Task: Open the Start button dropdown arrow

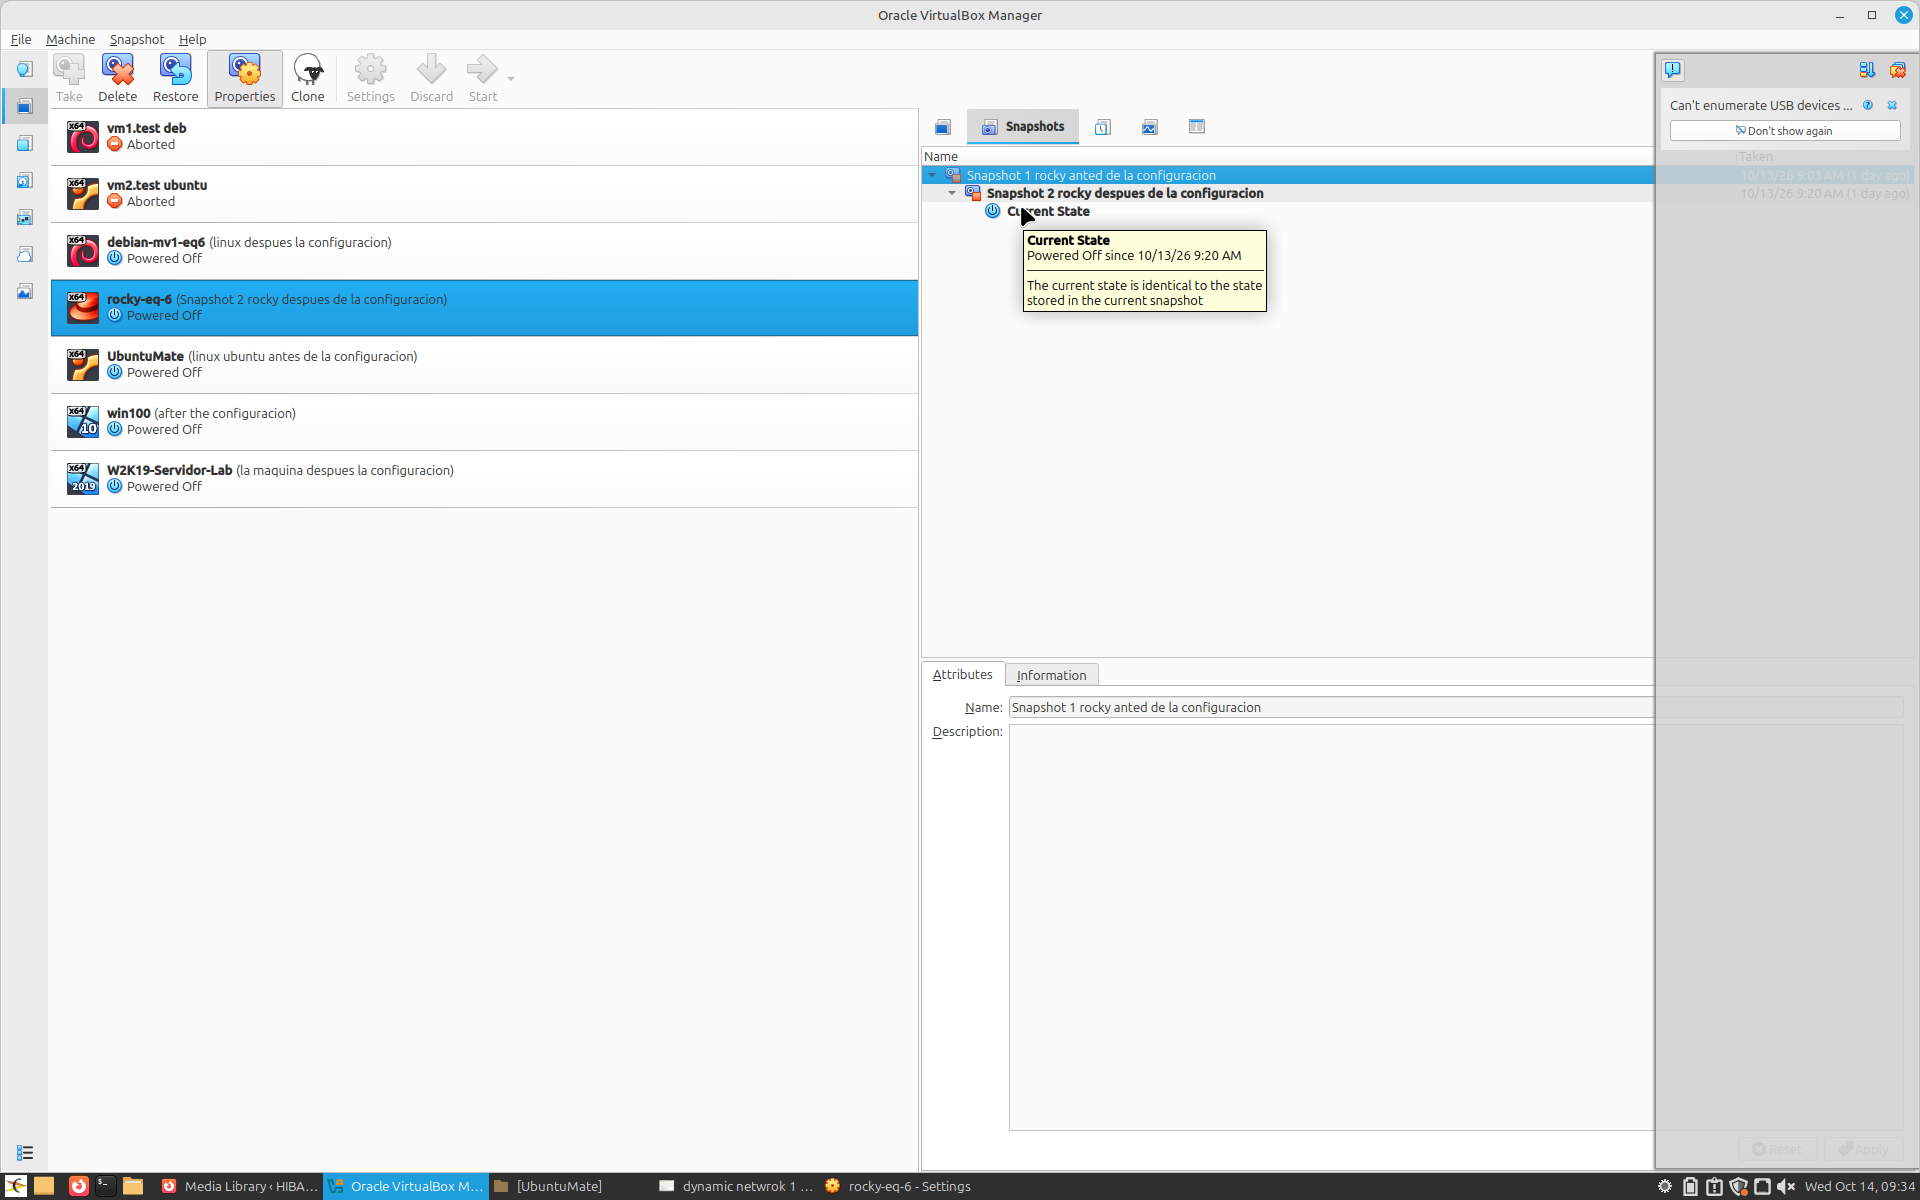Action: pos(511,78)
